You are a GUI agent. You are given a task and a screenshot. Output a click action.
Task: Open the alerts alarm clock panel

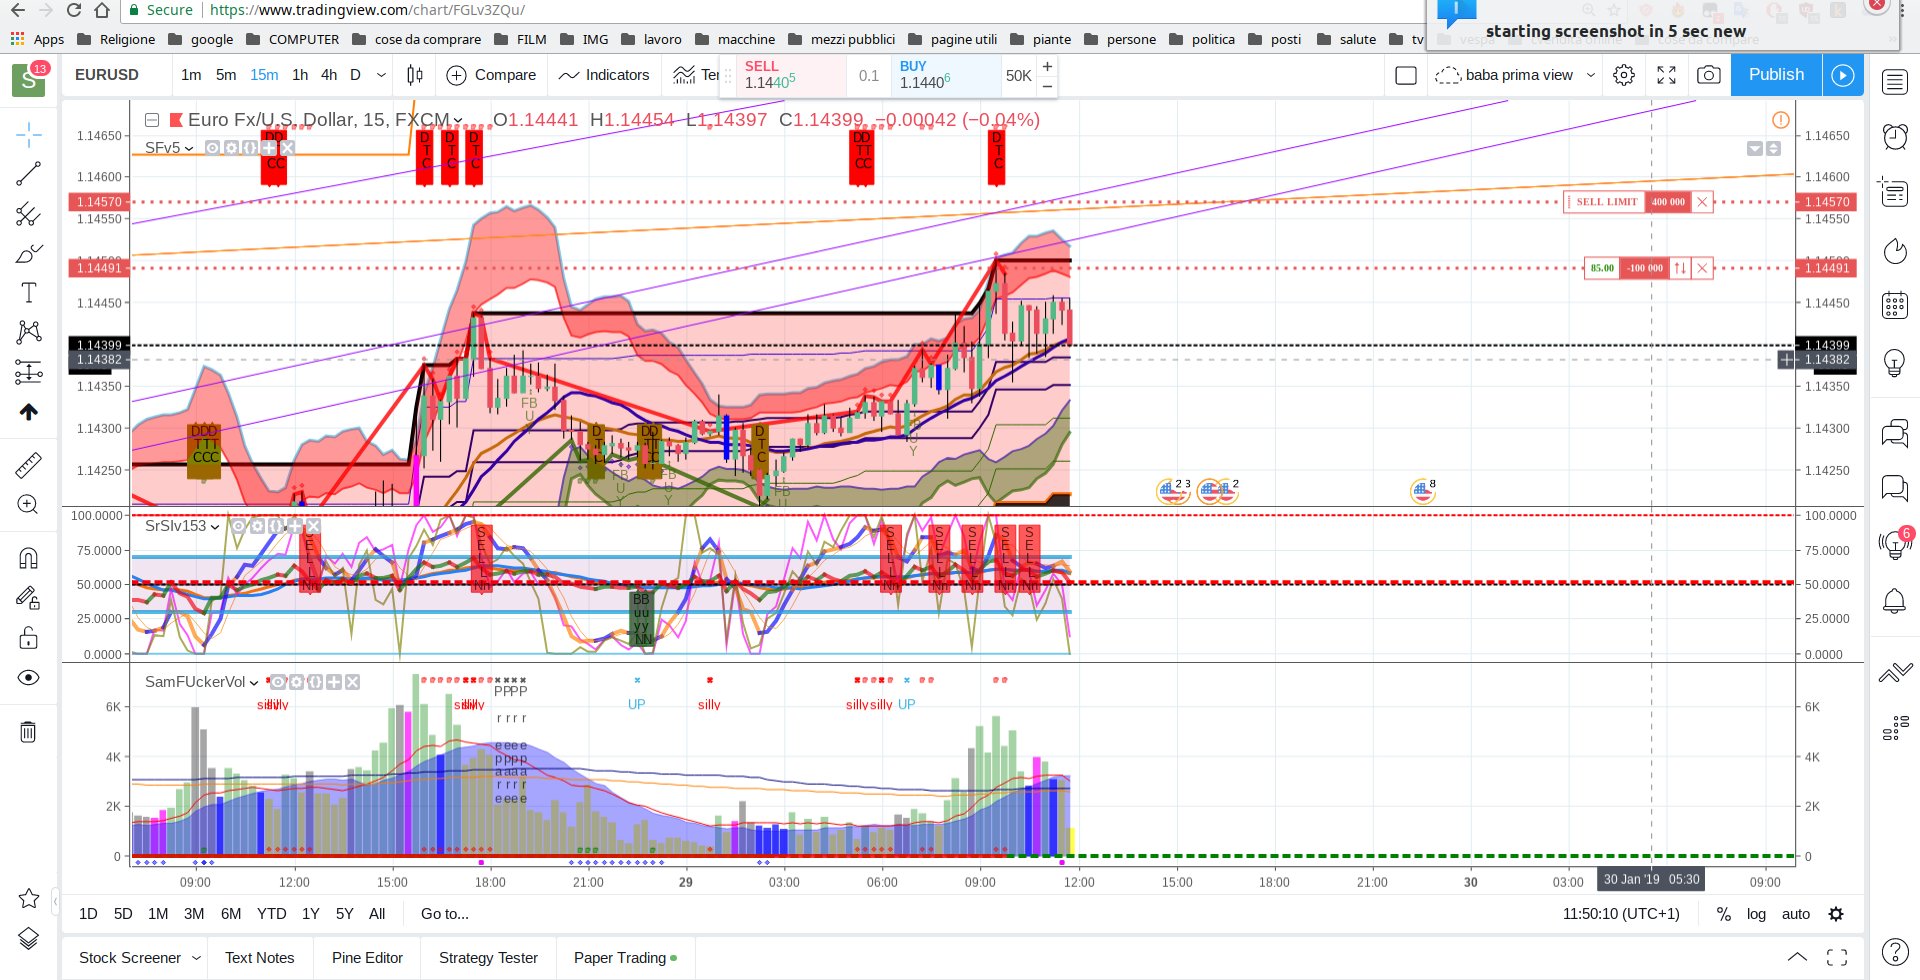pyautogui.click(x=1895, y=136)
